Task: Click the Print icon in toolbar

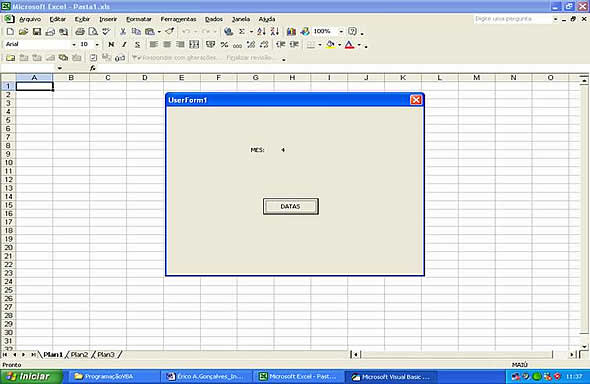Action: pyautogui.click(x=80, y=32)
